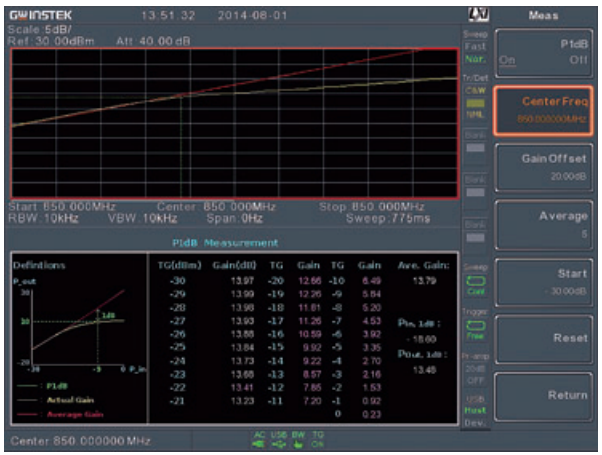The width and height of the screenshot is (602, 455).
Task: Click the Actual Gain yellow legend swatch
Action: [27, 400]
